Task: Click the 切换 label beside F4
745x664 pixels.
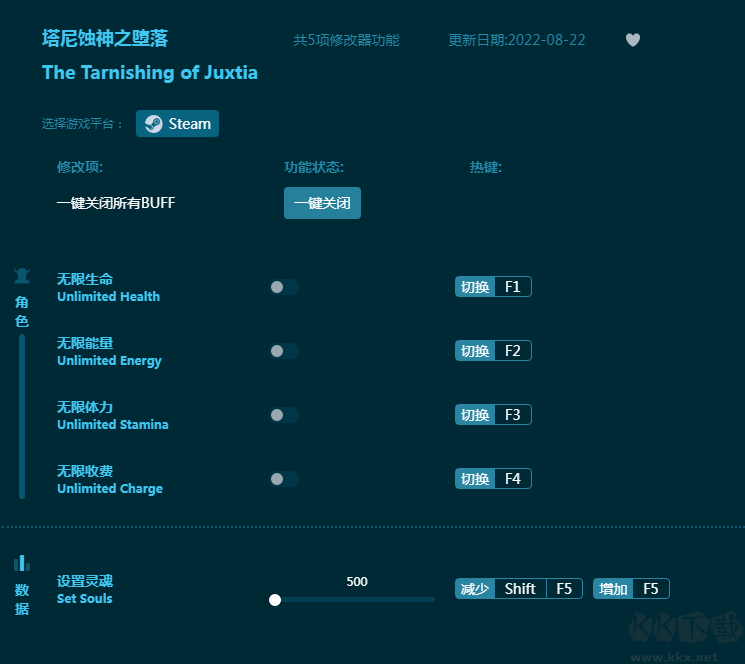Action: tap(475, 479)
